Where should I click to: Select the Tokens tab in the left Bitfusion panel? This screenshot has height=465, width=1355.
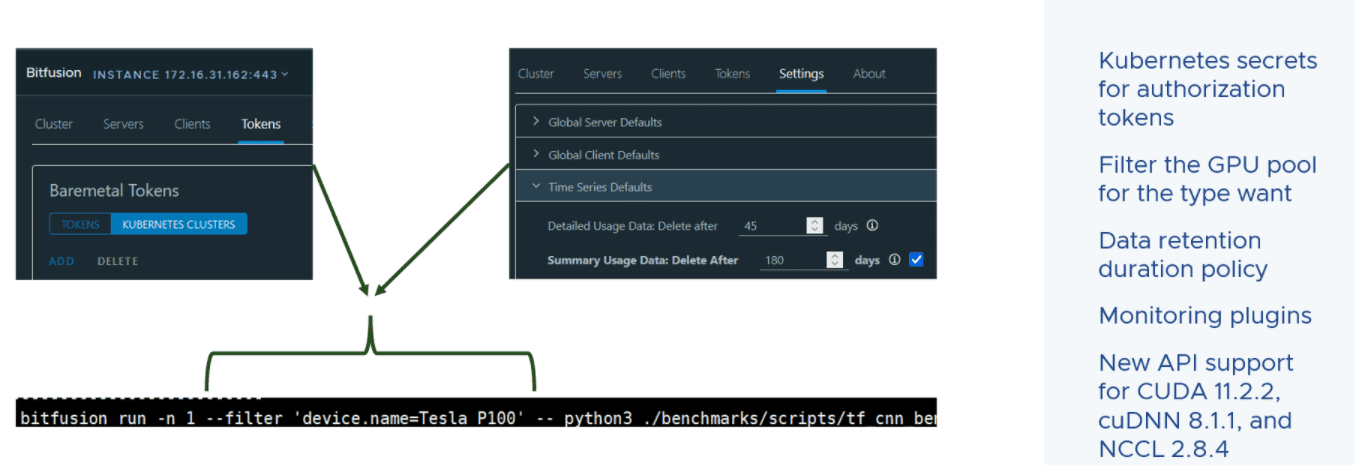tap(261, 124)
